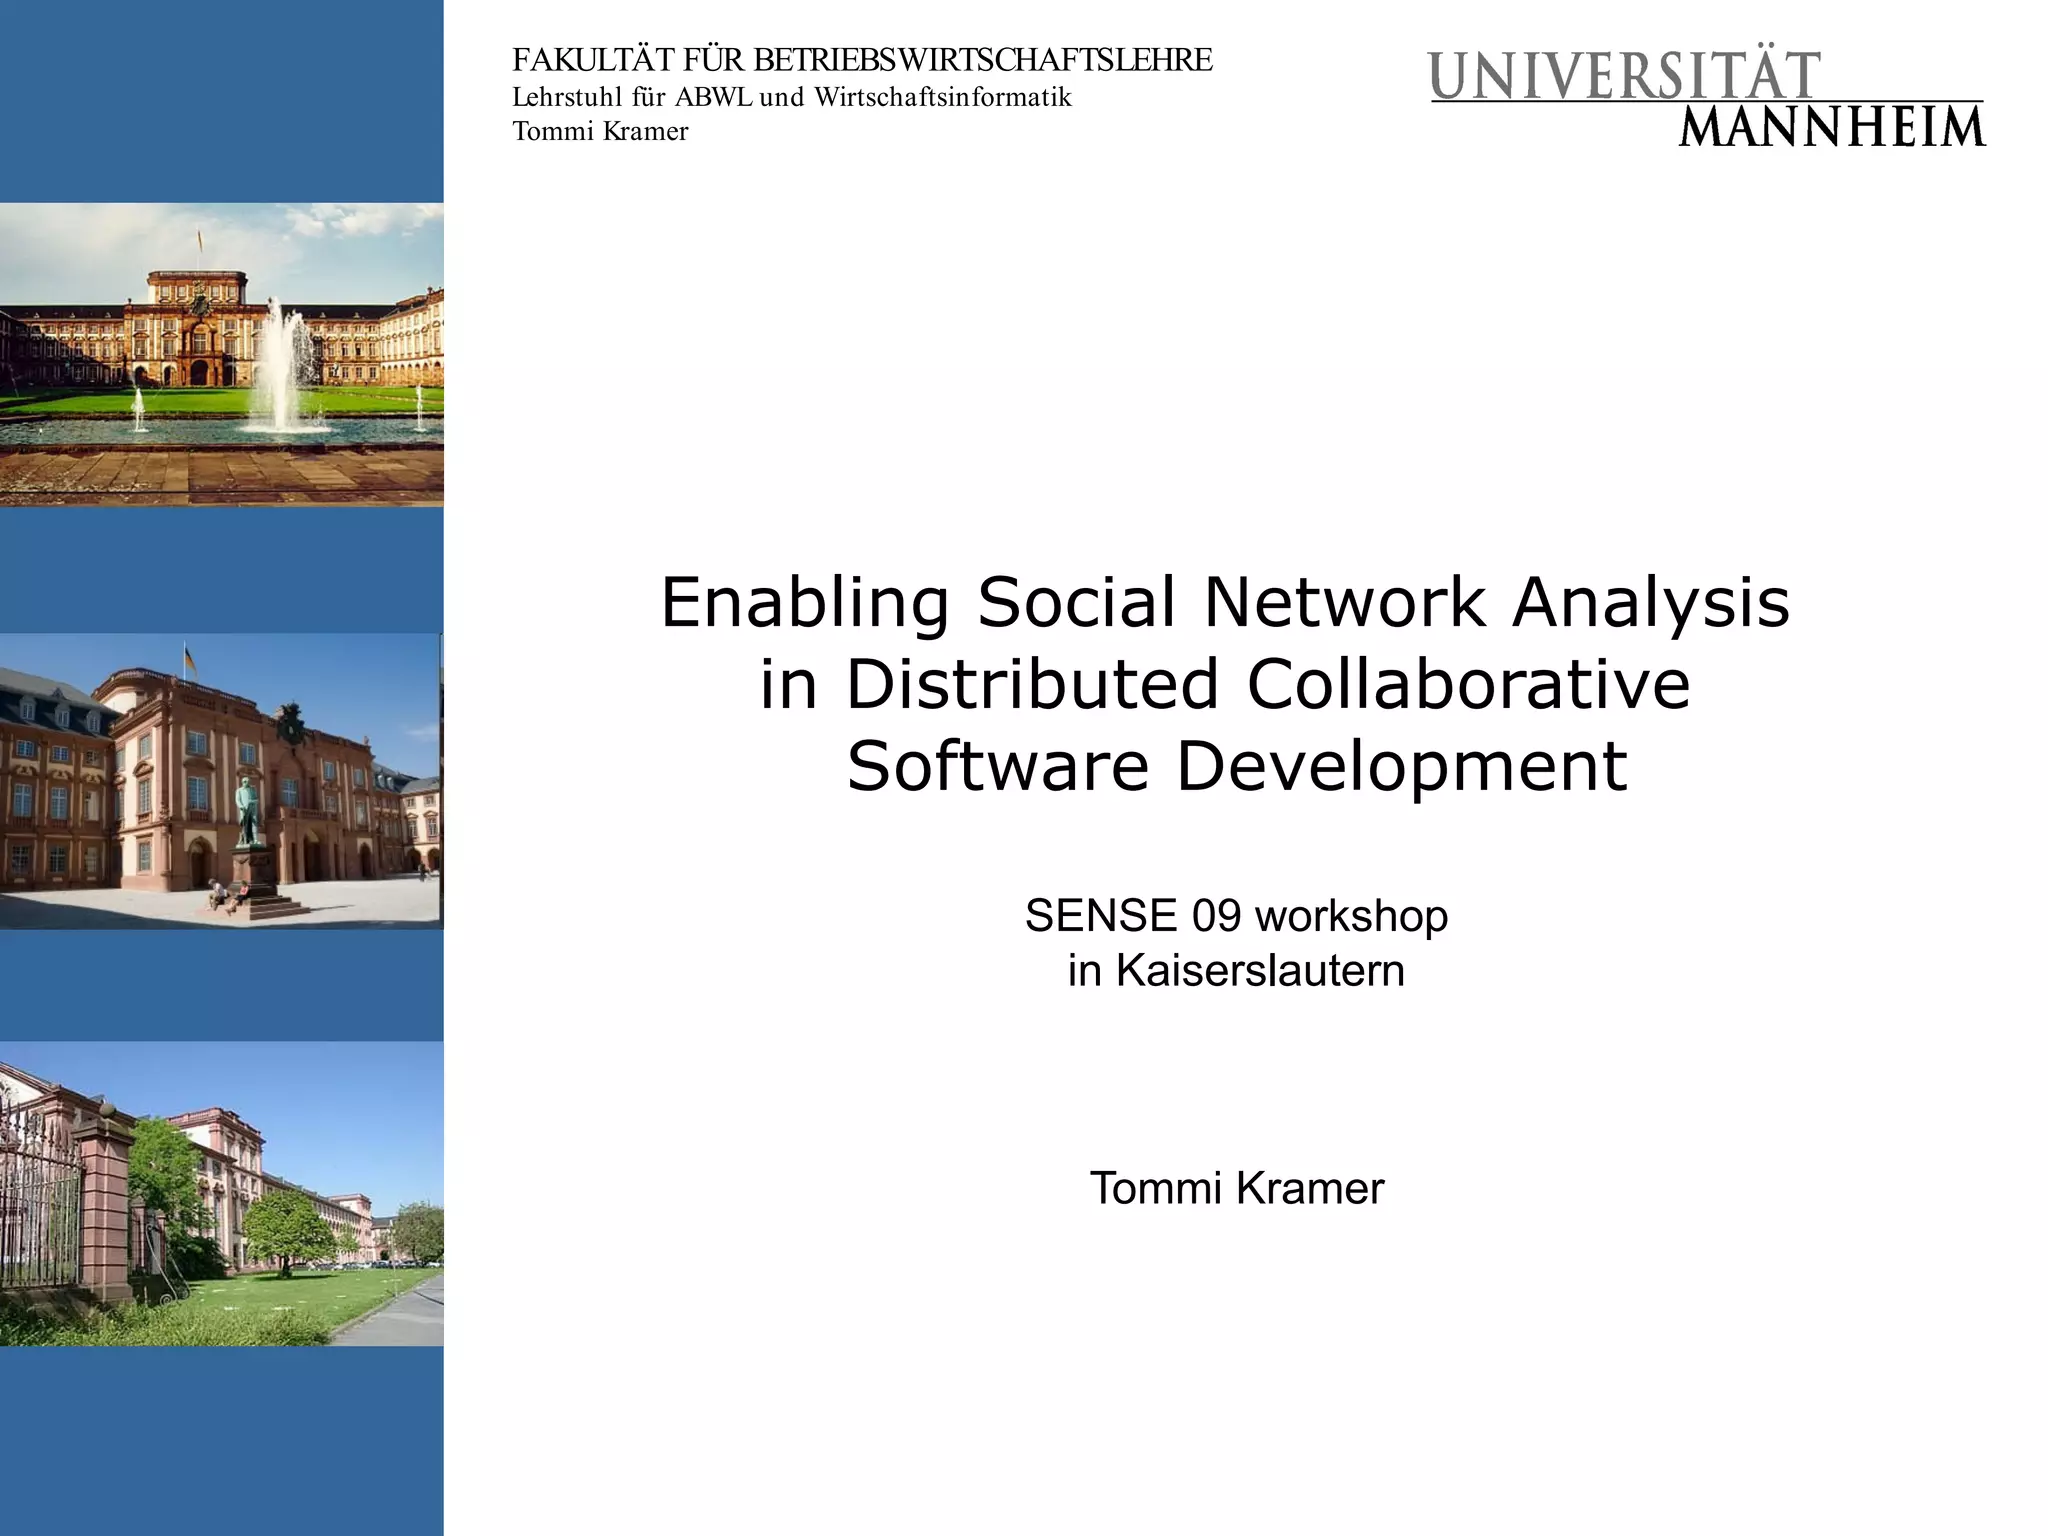Screen dimensions: 2048x1536
Task: Click the title line Enabling Social Network Analysis
Action: point(1224,602)
